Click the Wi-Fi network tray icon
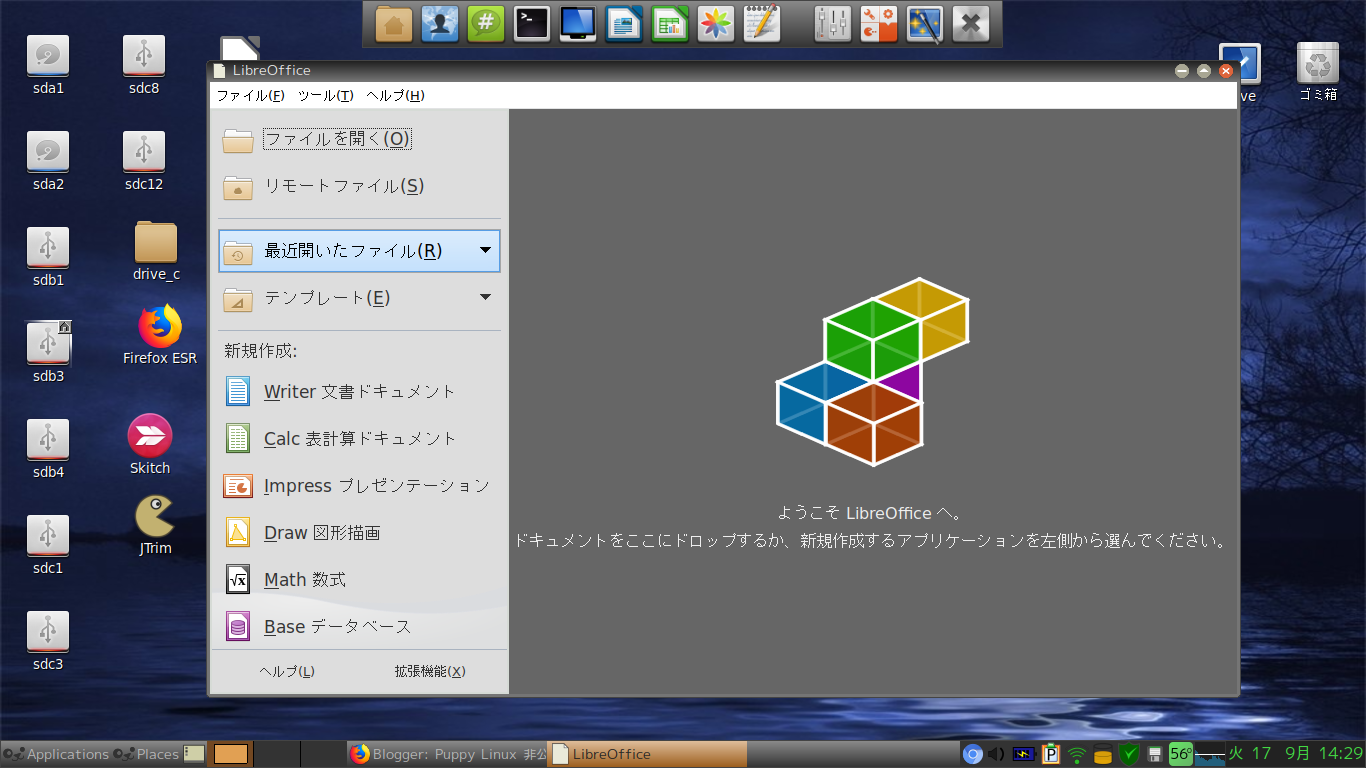This screenshot has height=768, width=1366. [1077, 755]
